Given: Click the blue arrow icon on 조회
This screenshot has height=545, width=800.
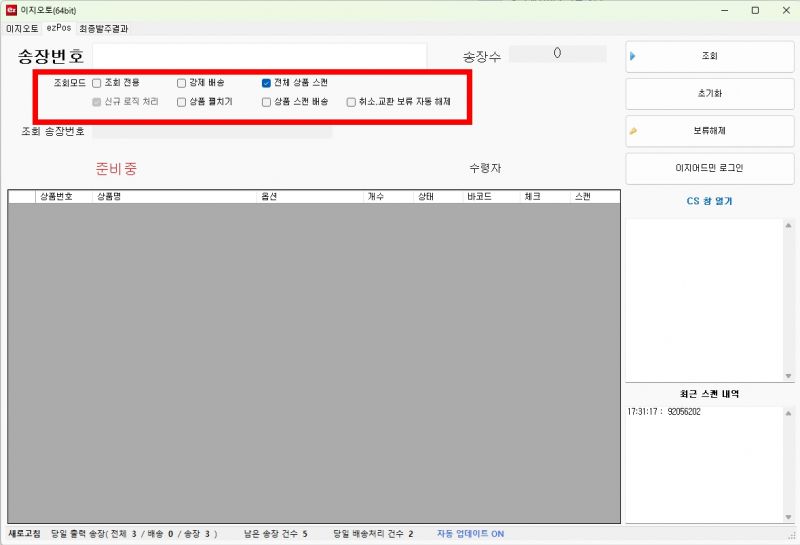Looking at the screenshot, I should click(633, 56).
